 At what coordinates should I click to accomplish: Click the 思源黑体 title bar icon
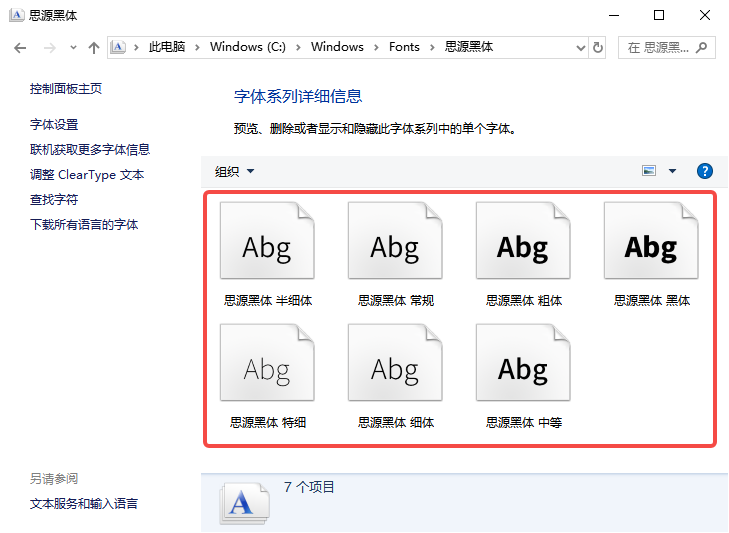[16, 15]
